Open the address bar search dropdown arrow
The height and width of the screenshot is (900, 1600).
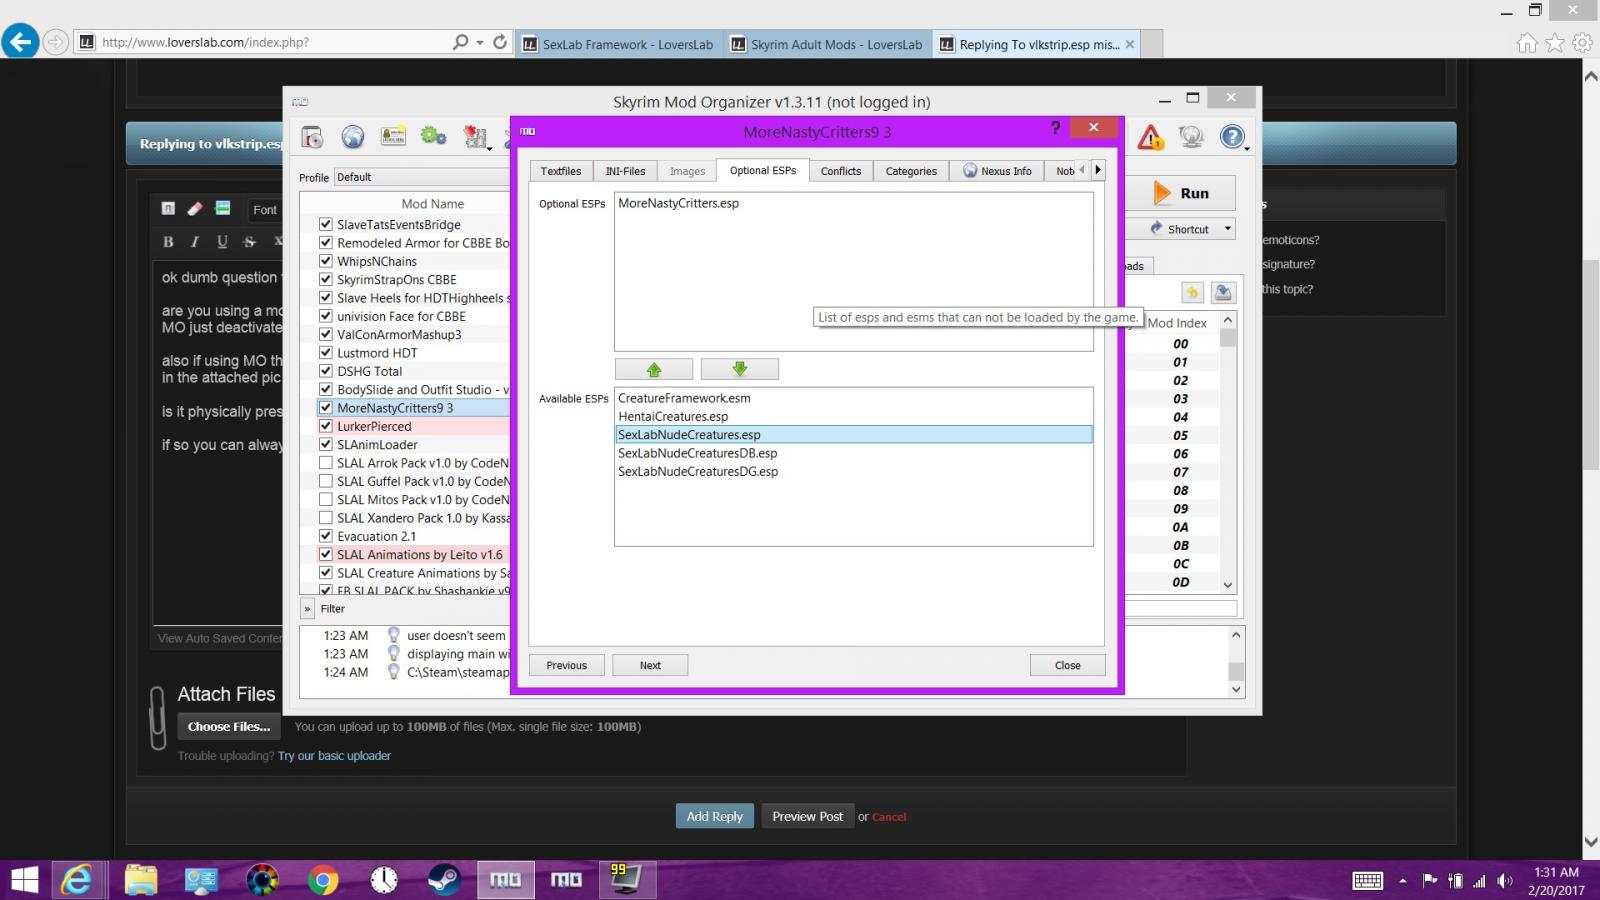coord(480,42)
